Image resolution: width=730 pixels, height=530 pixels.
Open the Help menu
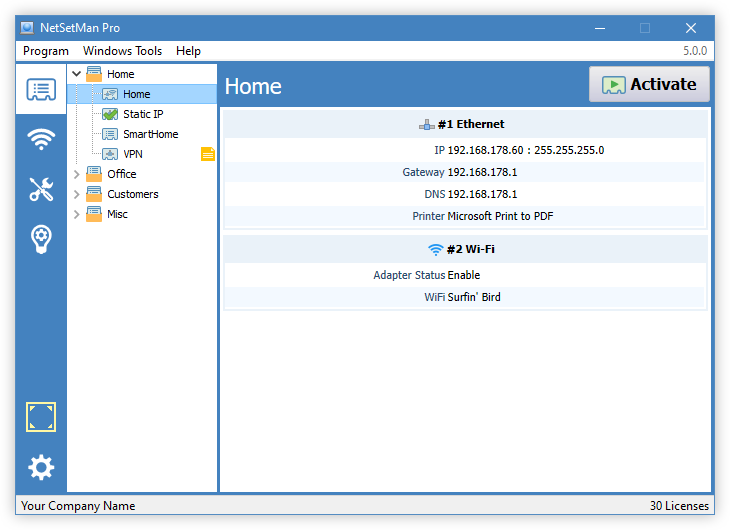pos(188,51)
